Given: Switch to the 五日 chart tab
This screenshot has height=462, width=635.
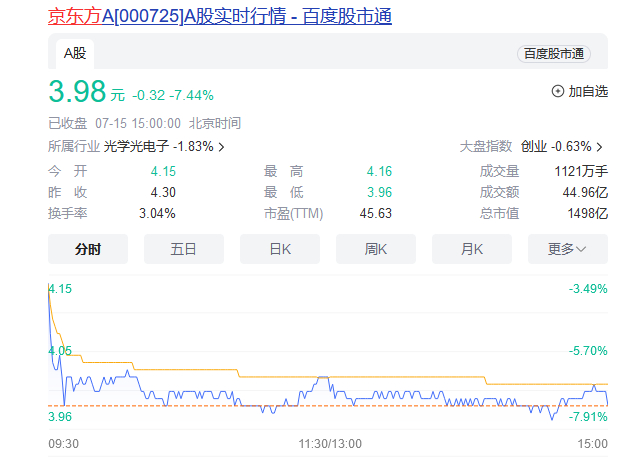Looking at the screenshot, I should tap(184, 249).
